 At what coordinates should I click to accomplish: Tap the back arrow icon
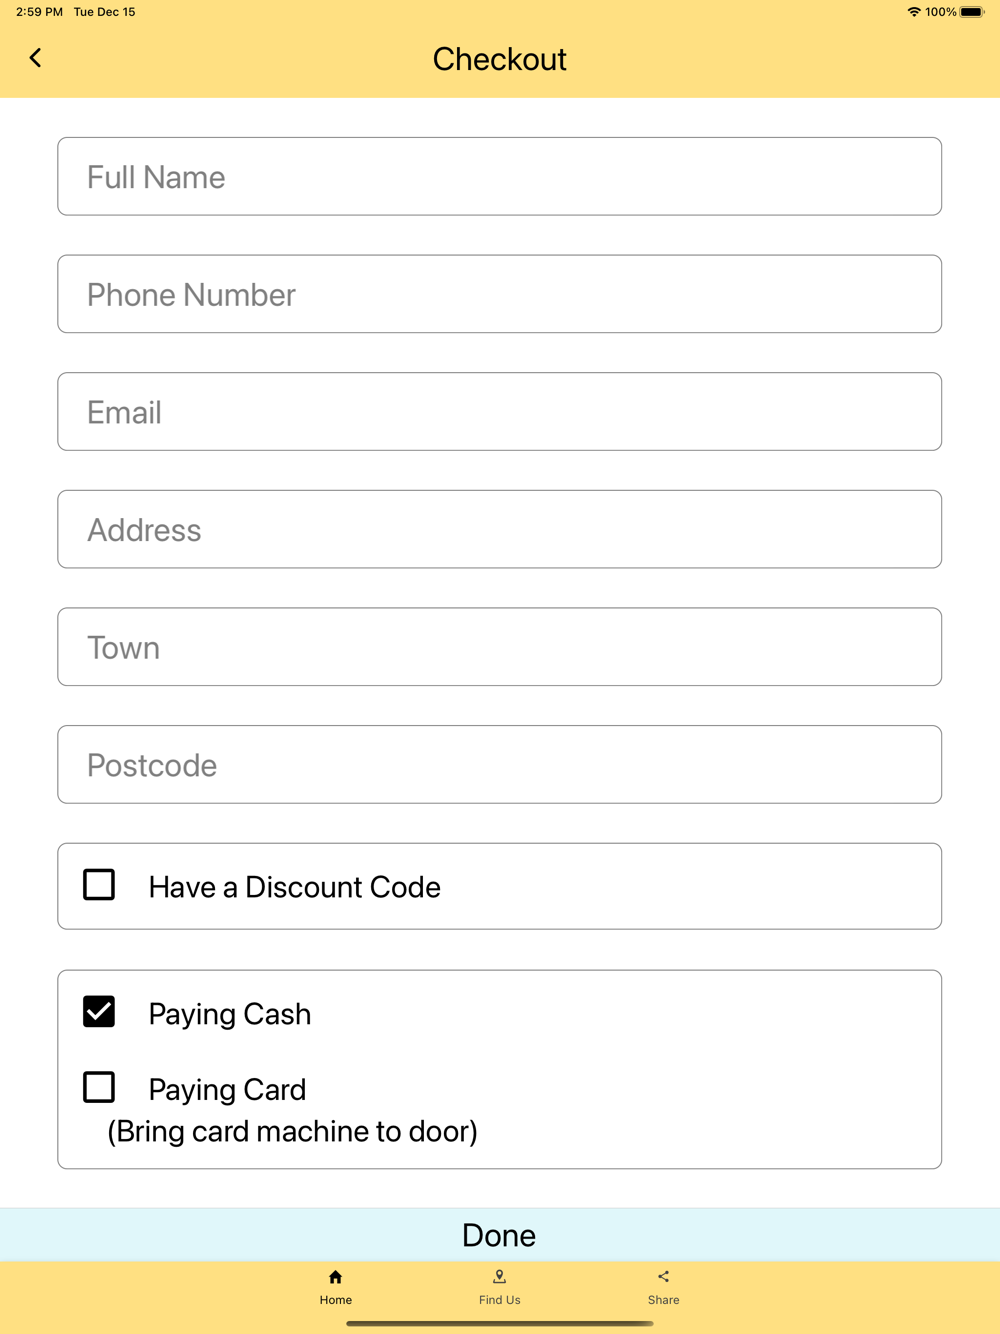coord(36,58)
